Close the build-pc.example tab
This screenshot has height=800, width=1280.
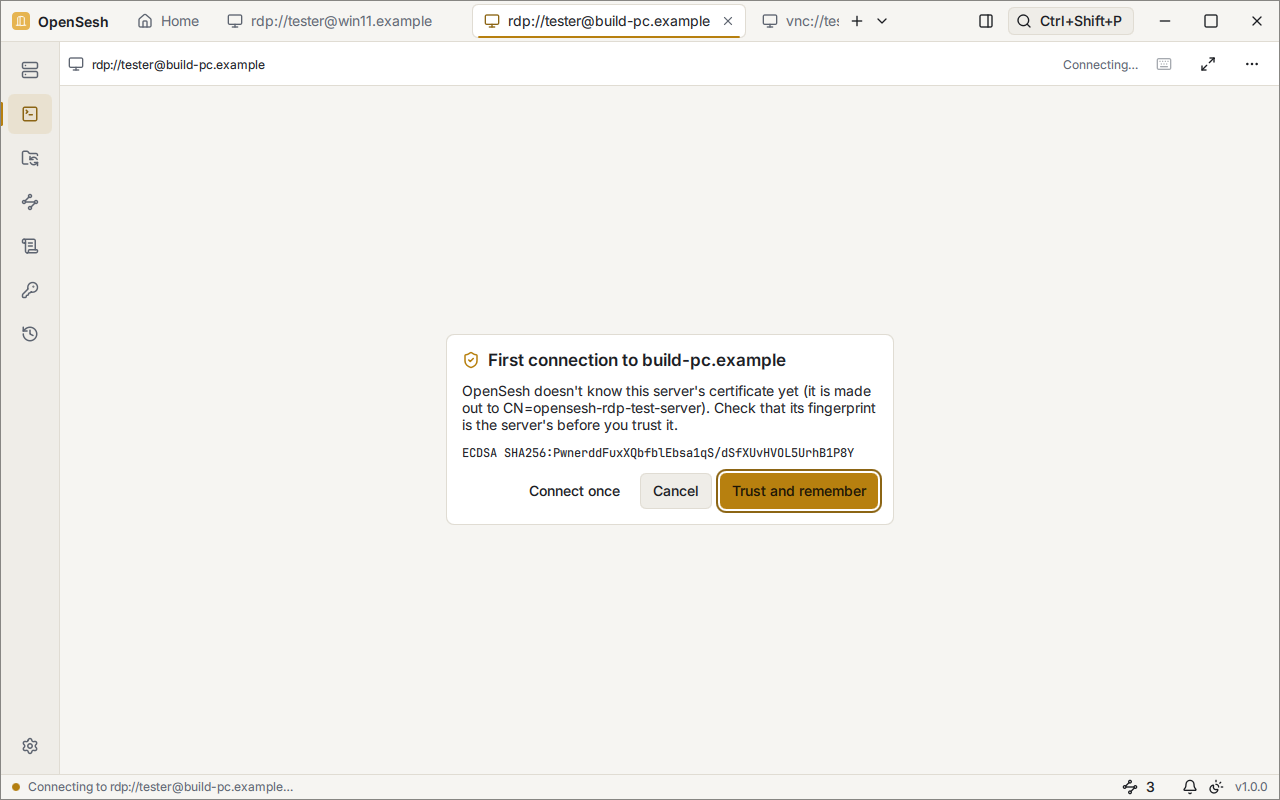(728, 21)
